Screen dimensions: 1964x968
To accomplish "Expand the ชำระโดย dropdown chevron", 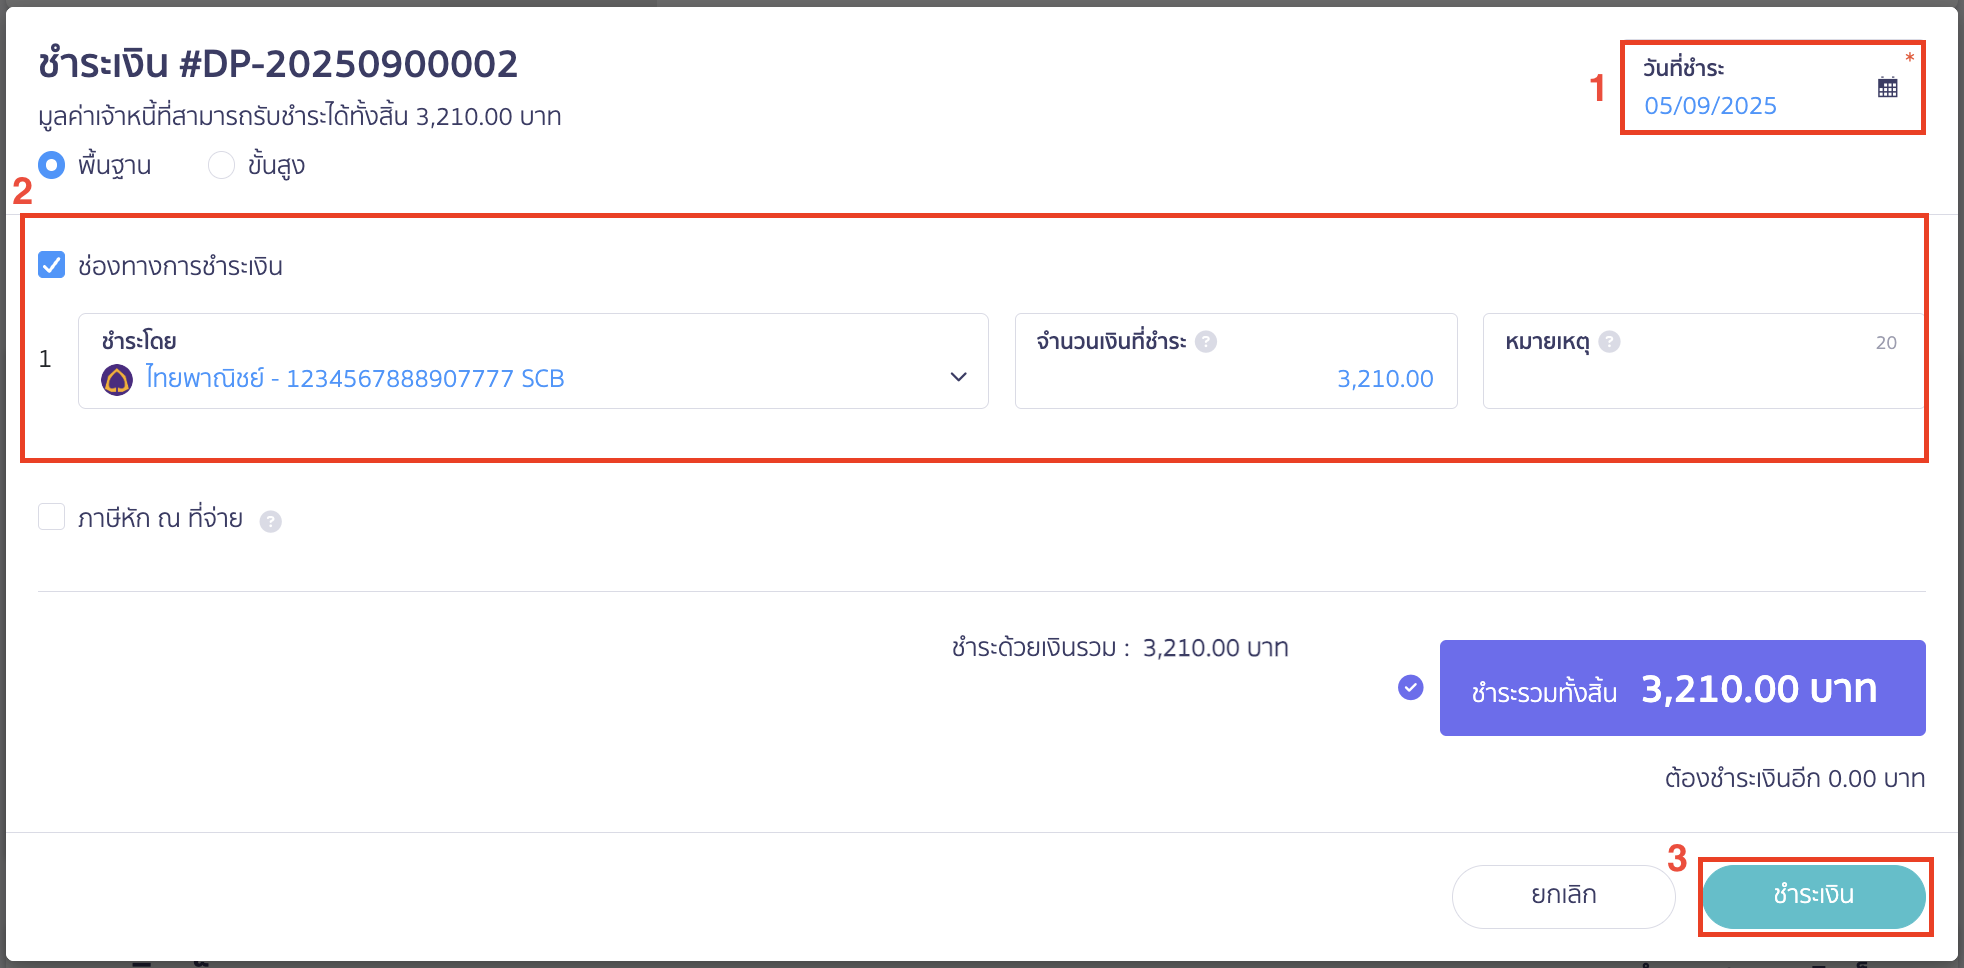I will point(958,377).
